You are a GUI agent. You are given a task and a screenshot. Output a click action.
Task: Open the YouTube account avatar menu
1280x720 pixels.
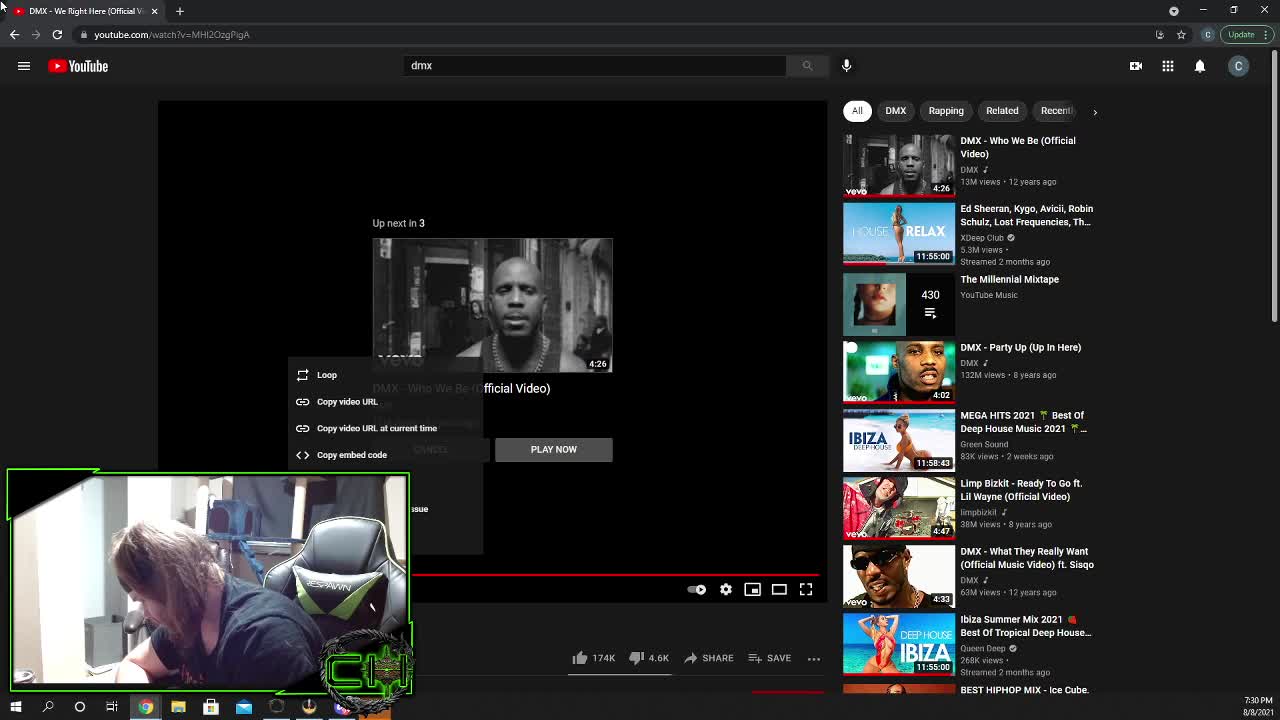tap(1238, 66)
